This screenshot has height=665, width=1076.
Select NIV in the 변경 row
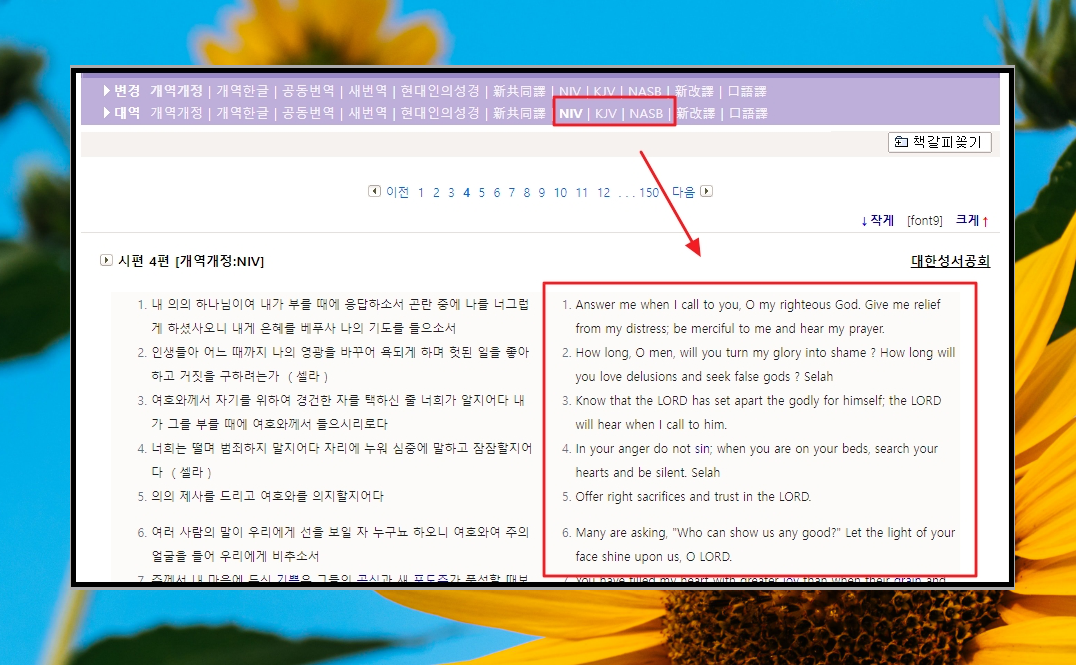point(570,91)
